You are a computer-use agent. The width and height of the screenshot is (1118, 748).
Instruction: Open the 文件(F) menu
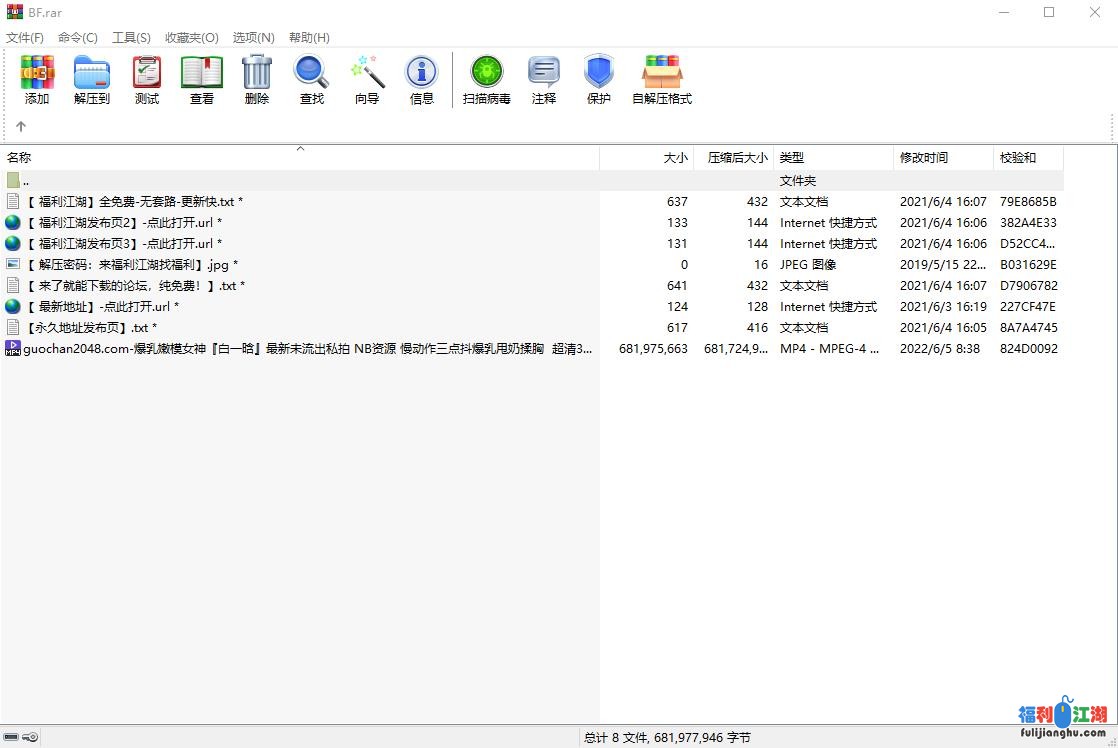25,37
